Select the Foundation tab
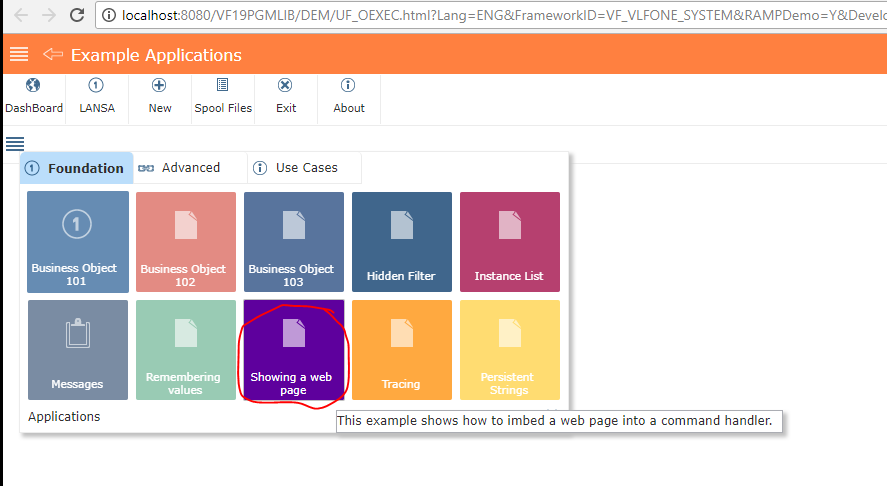887x486 pixels. point(77,168)
